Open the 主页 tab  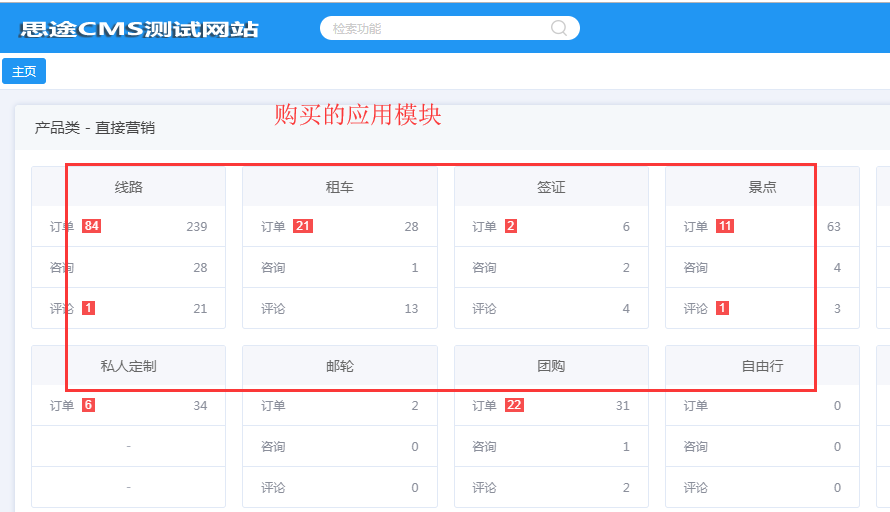tap(24, 71)
